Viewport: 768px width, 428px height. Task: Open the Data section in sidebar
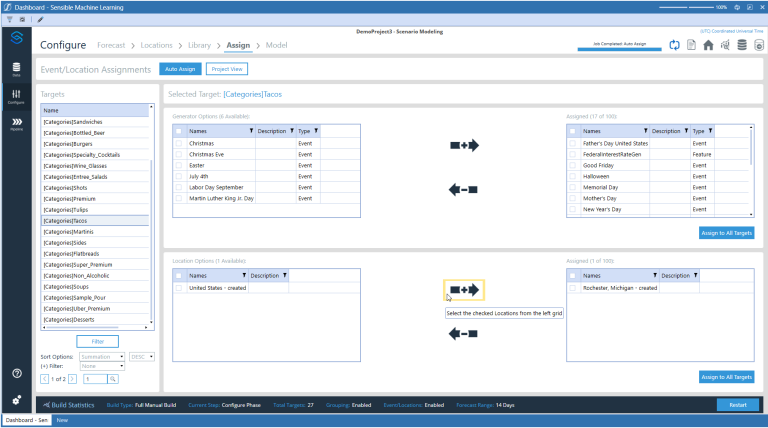(16, 69)
